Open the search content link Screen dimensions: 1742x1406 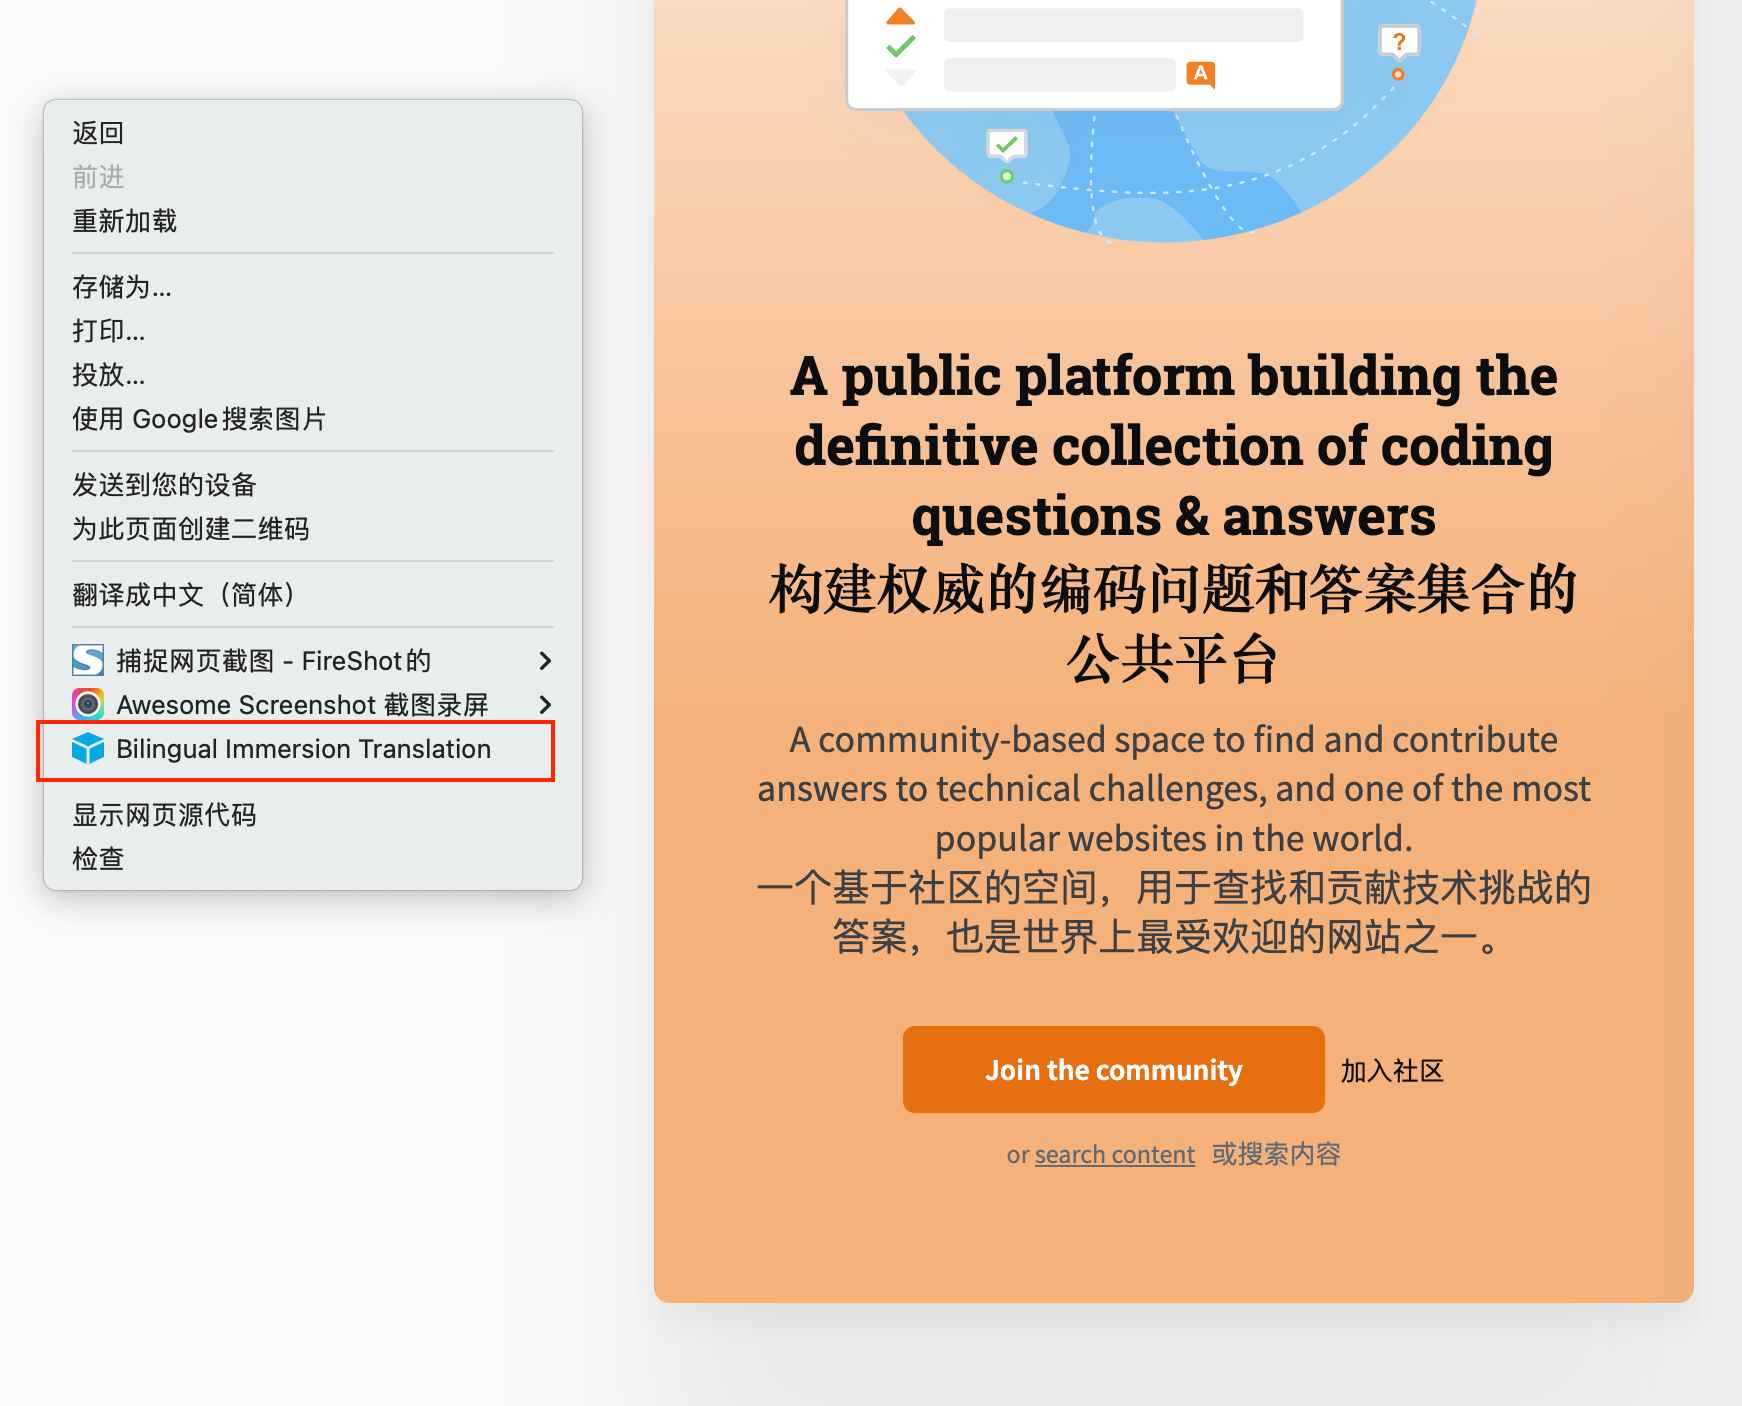1114,1154
